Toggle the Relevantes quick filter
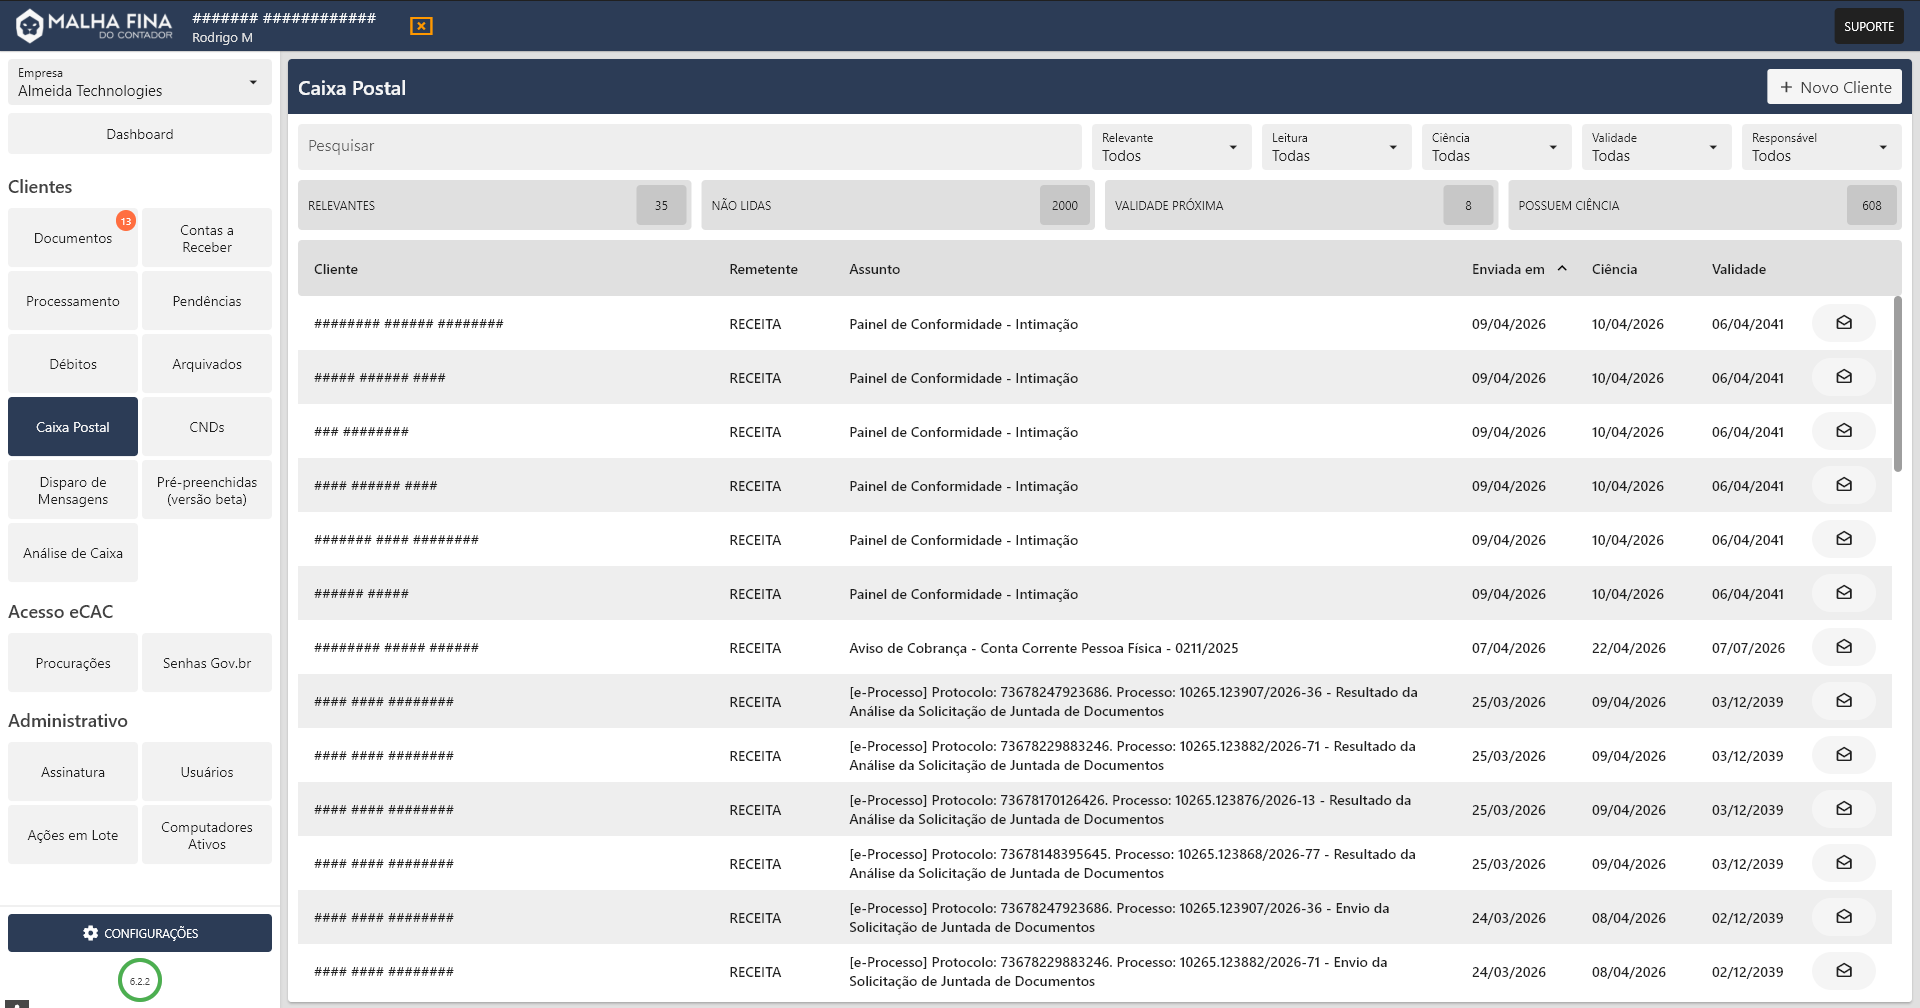1920x1008 pixels. (x=494, y=205)
